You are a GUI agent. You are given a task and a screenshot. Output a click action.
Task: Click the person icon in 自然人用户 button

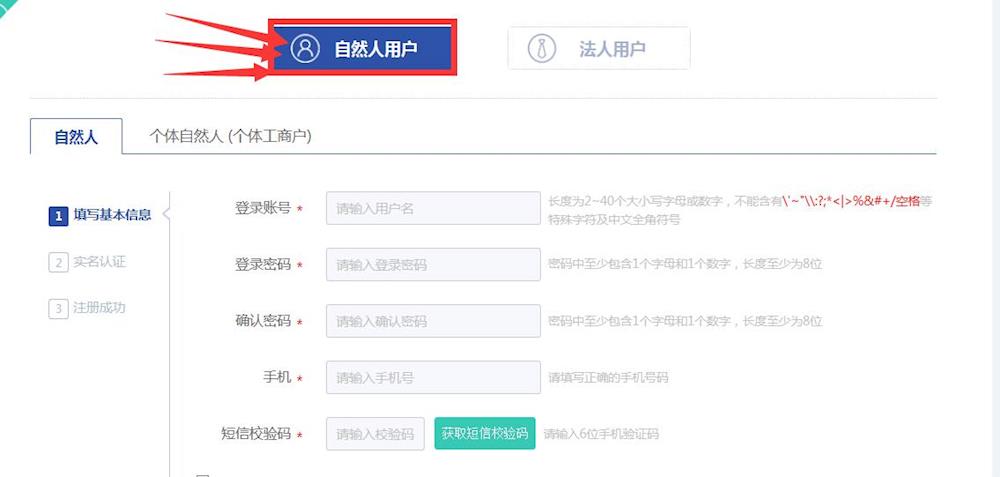[x=305, y=48]
